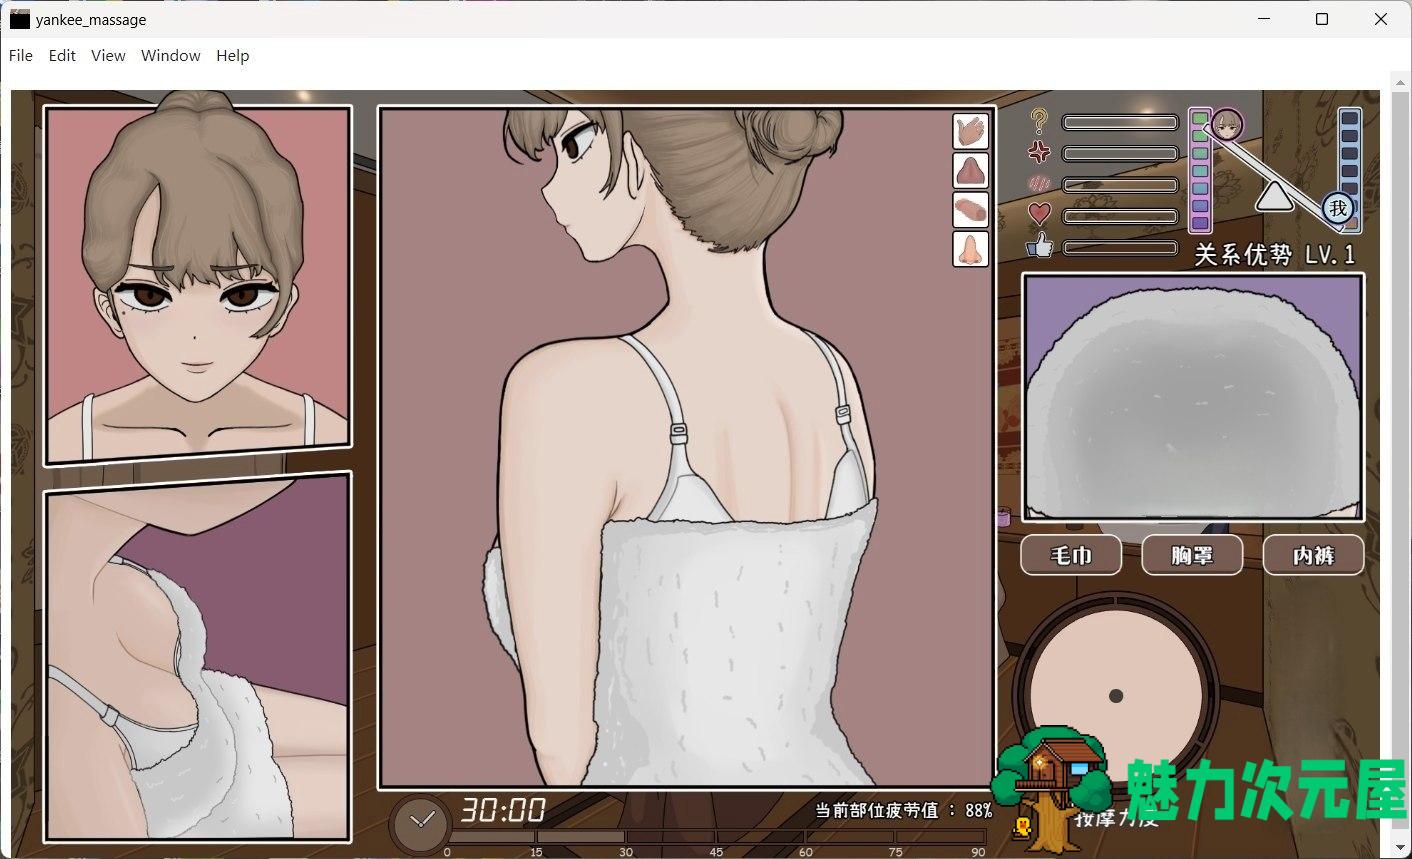1412x859 pixels.
Task: Select the elbow massage tool icon
Action: click(x=970, y=170)
